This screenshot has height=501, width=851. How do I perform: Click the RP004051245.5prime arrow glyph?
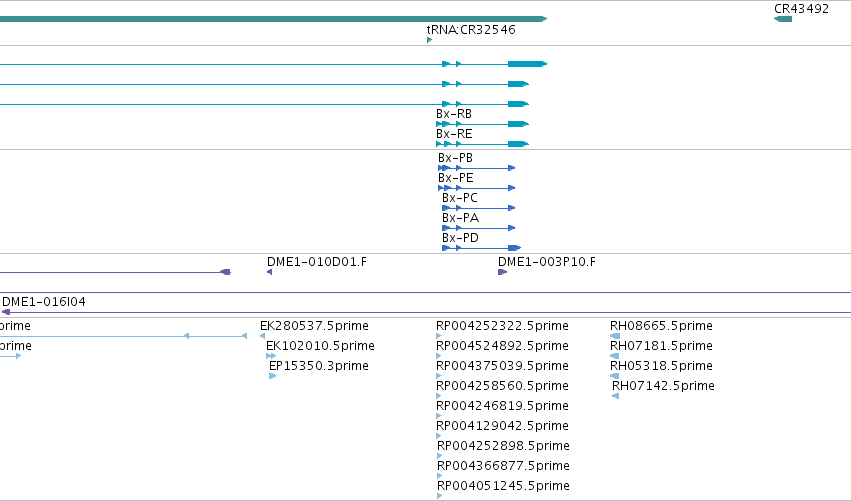pos(440,496)
